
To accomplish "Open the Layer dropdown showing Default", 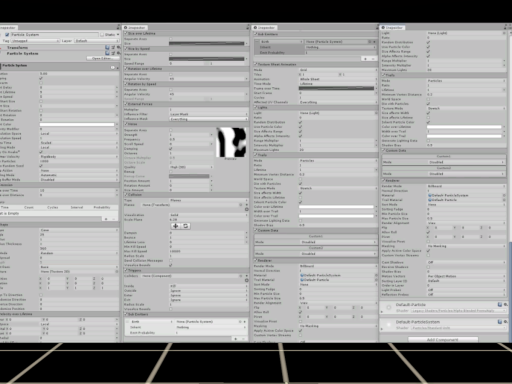I will tap(97, 41).
